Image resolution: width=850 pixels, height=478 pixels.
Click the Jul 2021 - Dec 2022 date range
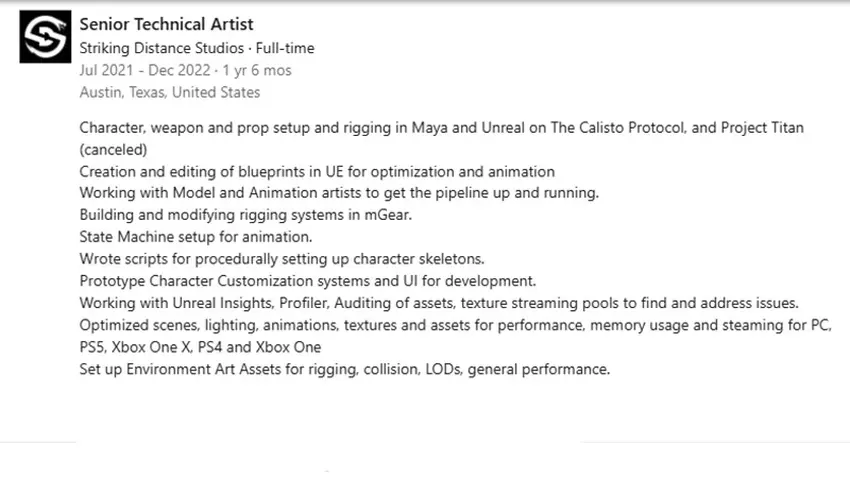[x=144, y=70]
